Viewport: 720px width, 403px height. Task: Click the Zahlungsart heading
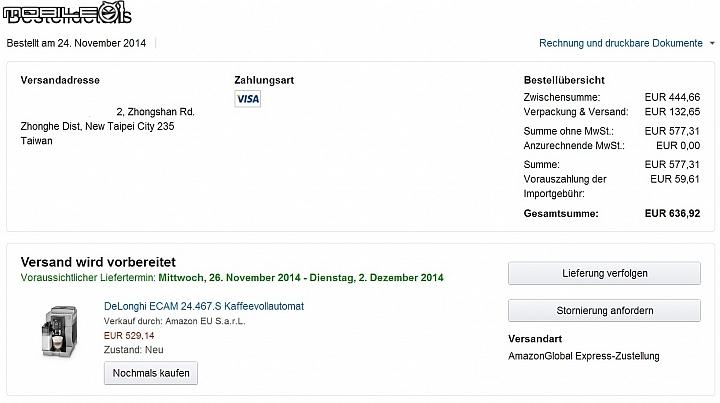264,80
